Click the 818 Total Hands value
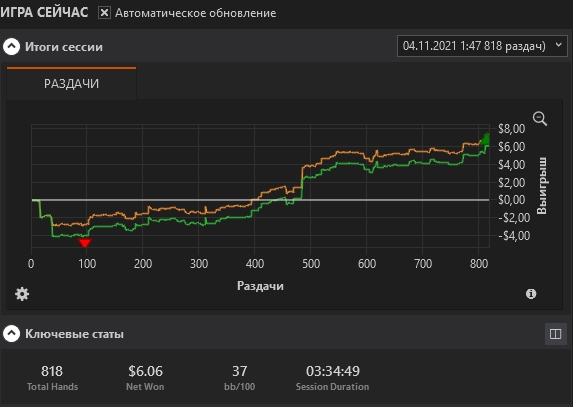 (x=52, y=371)
